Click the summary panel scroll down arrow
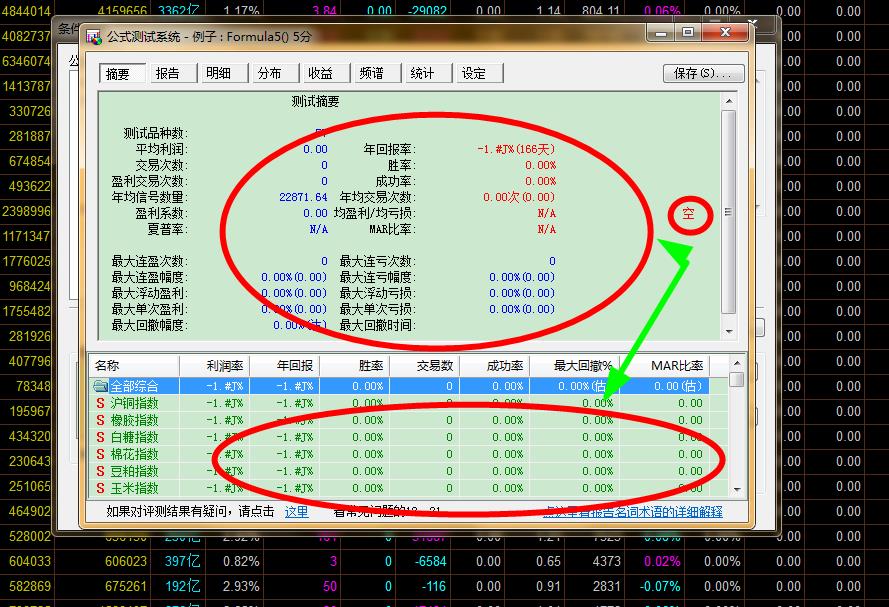This screenshot has width=889, height=607. click(x=729, y=332)
